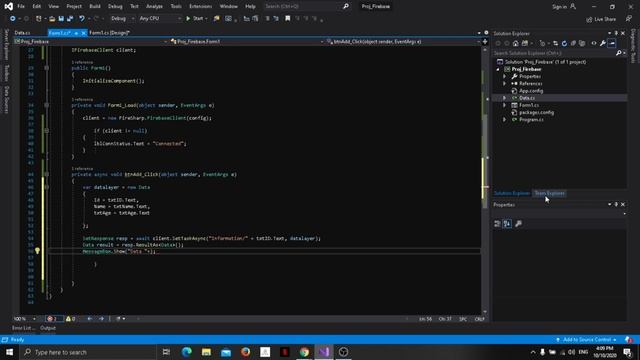Click the Live Share icon
The width and height of the screenshot is (640, 360).
589,19
